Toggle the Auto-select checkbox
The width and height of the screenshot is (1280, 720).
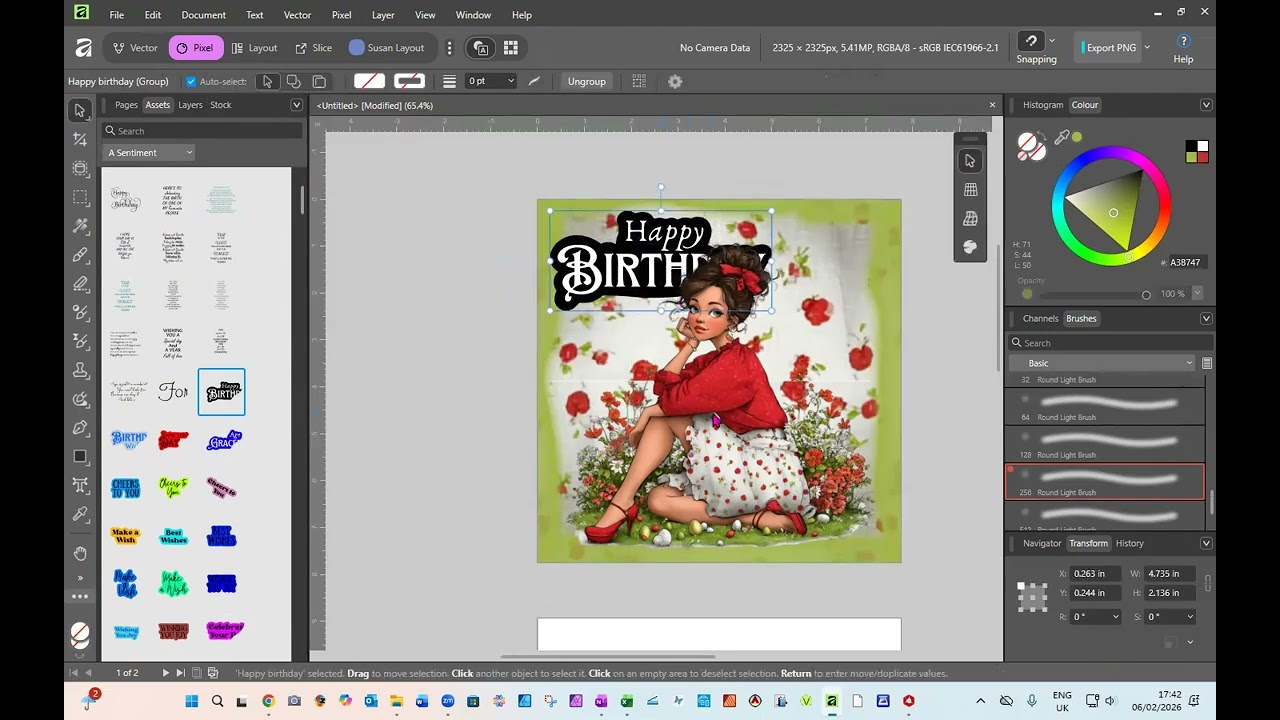[191, 82]
